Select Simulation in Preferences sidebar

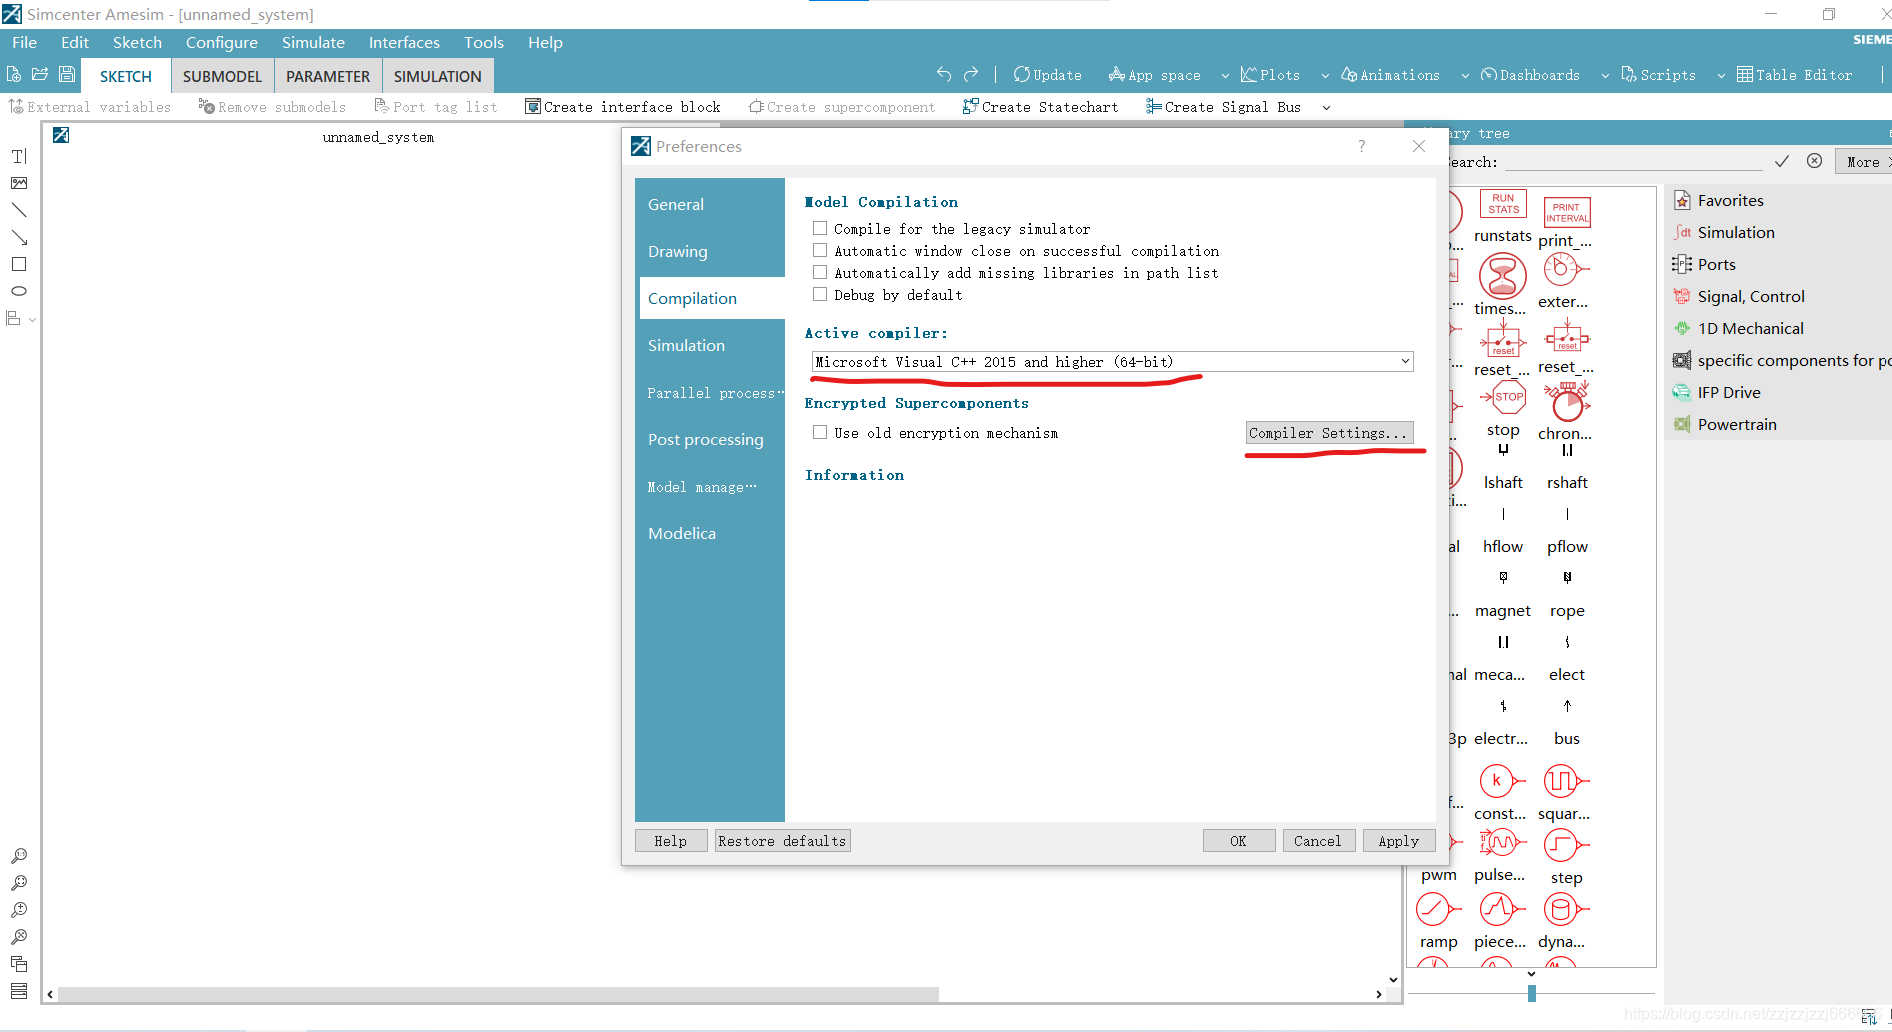pyautogui.click(x=710, y=345)
